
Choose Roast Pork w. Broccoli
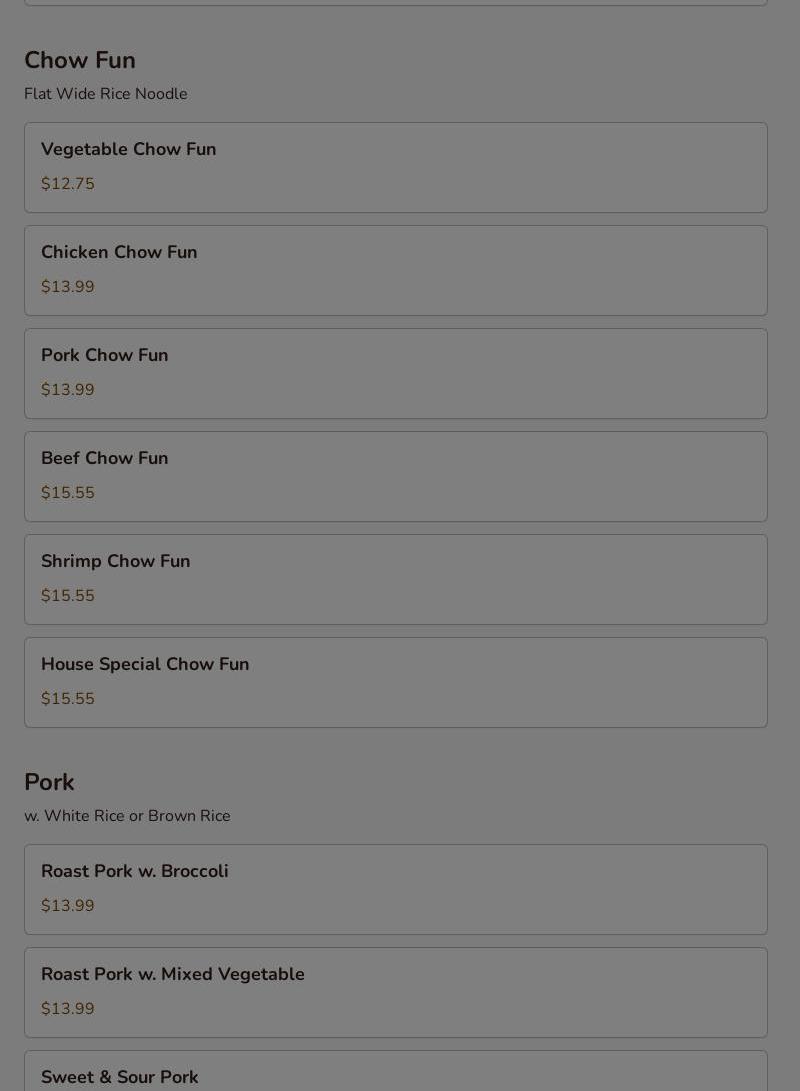pyautogui.click(x=396, y=890)
